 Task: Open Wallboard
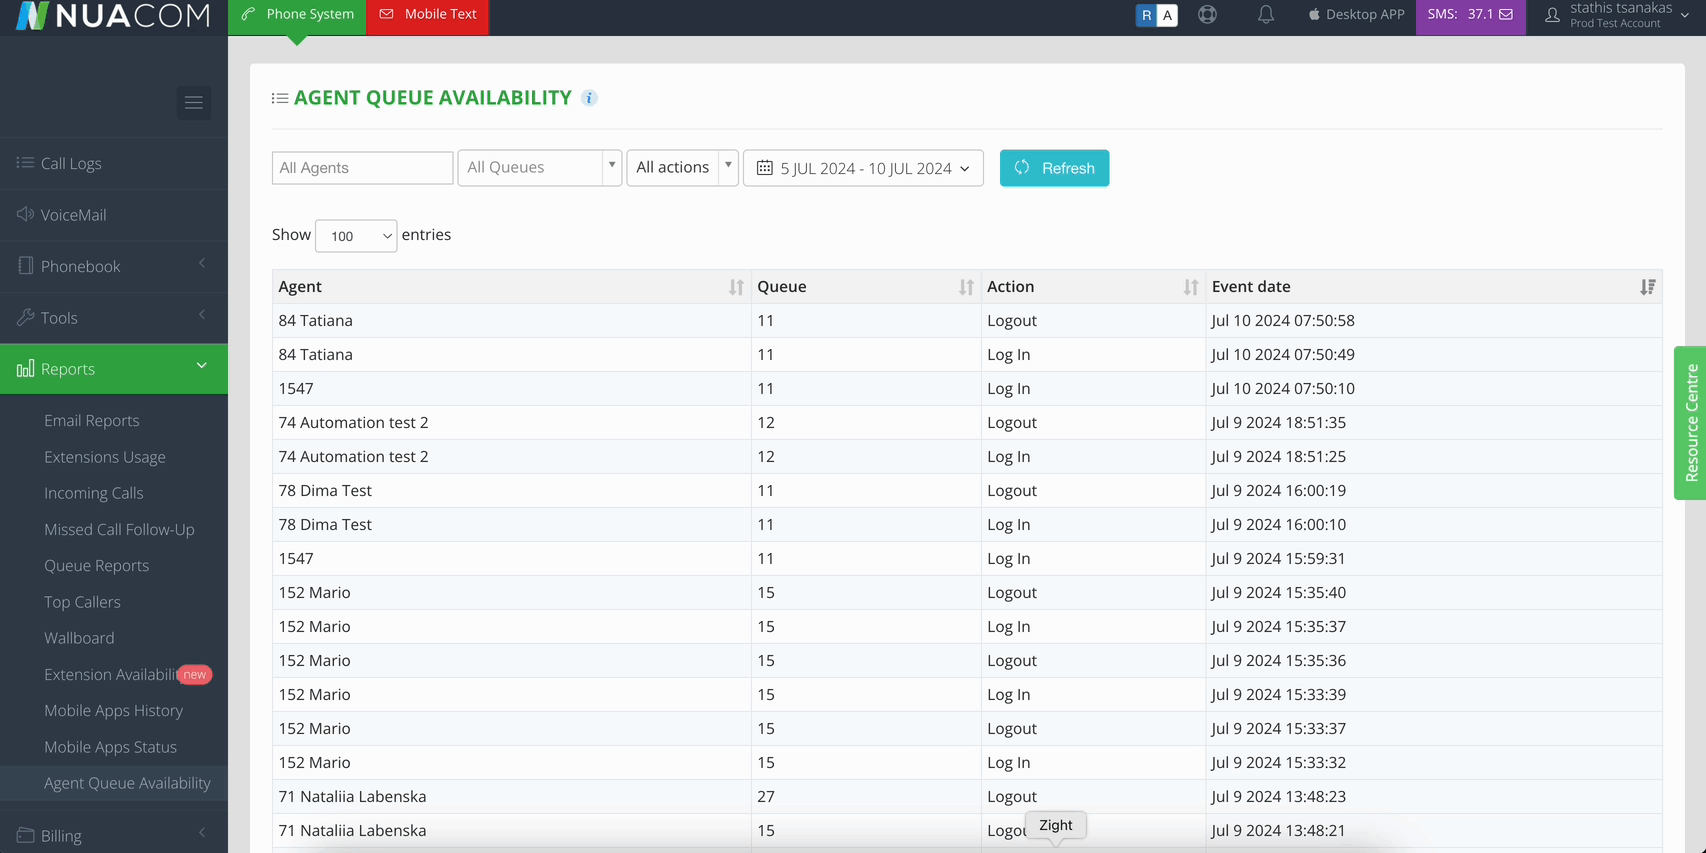coord(79,638)
